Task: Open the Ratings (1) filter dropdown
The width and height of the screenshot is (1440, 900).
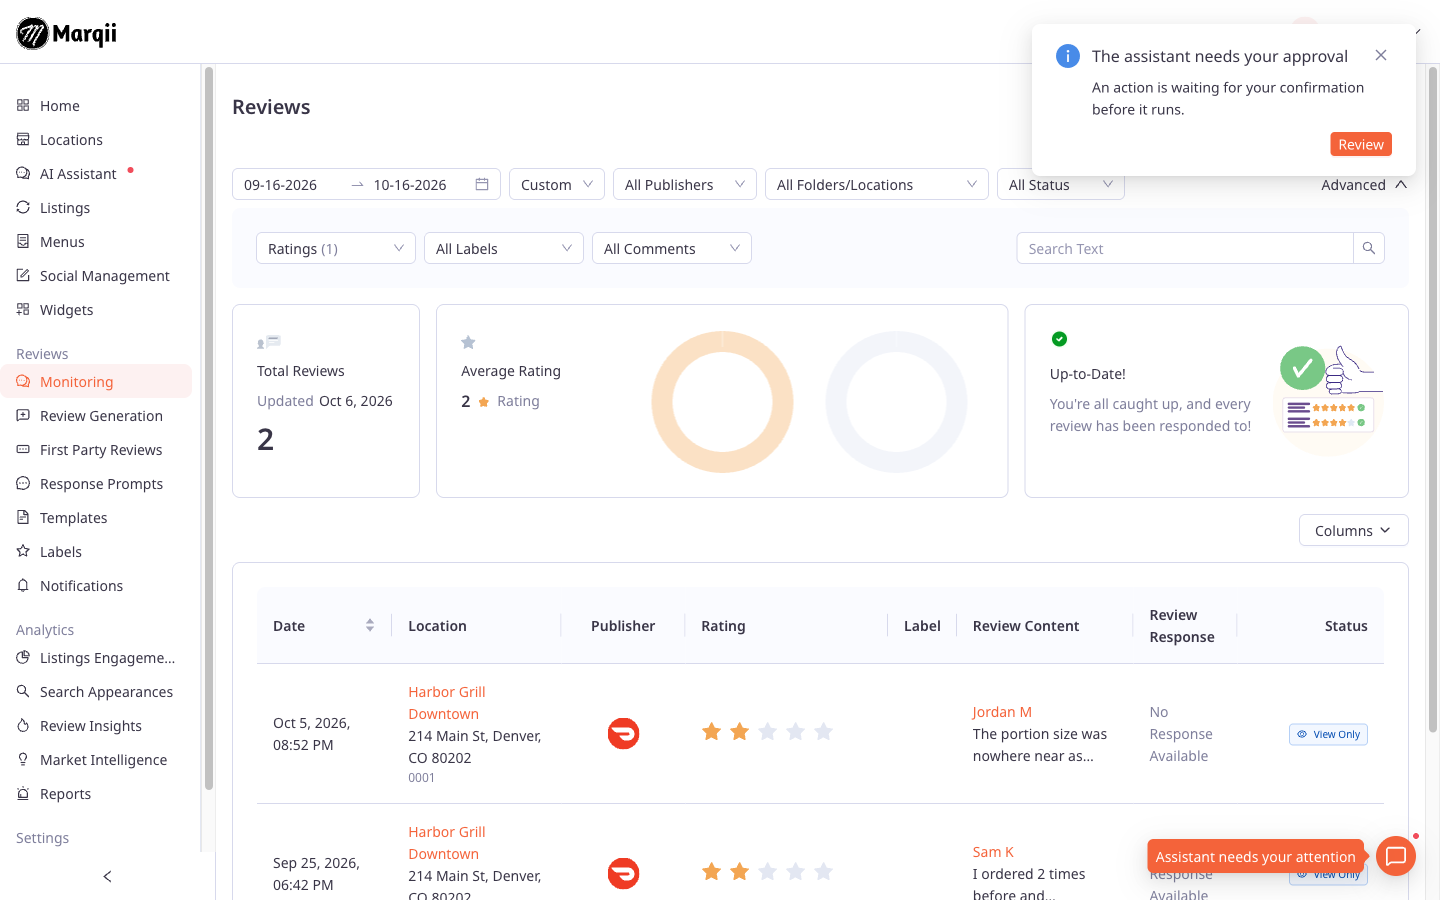Action: pos(336,248)
